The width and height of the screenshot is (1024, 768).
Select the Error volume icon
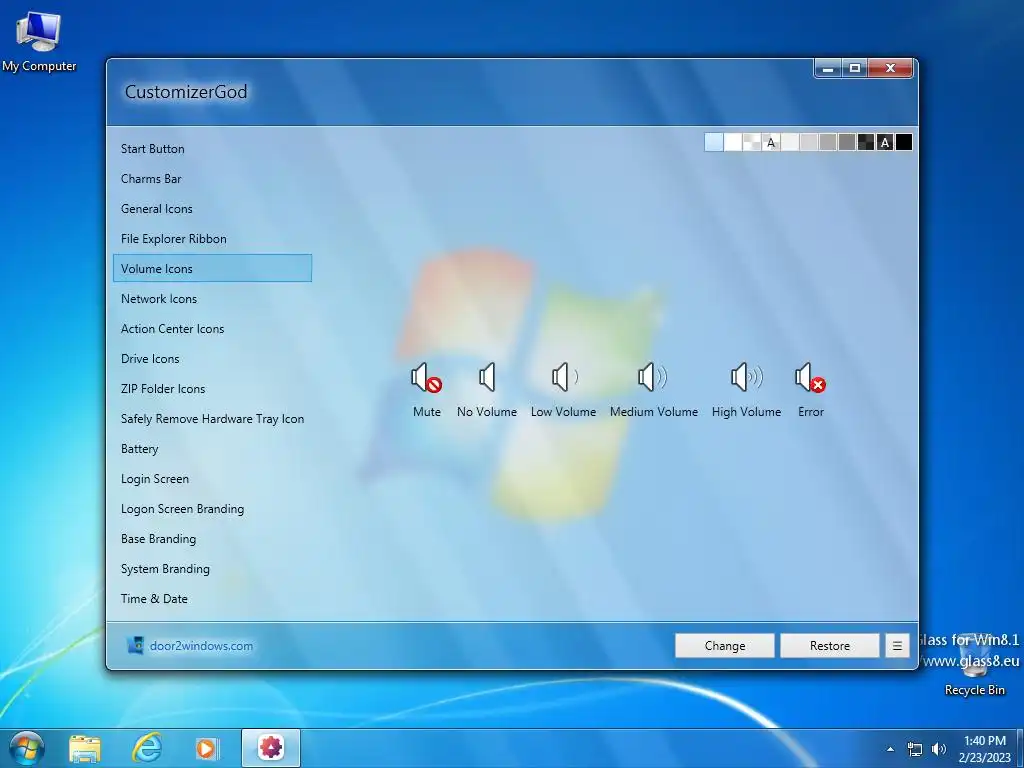(x=810, y=377)
